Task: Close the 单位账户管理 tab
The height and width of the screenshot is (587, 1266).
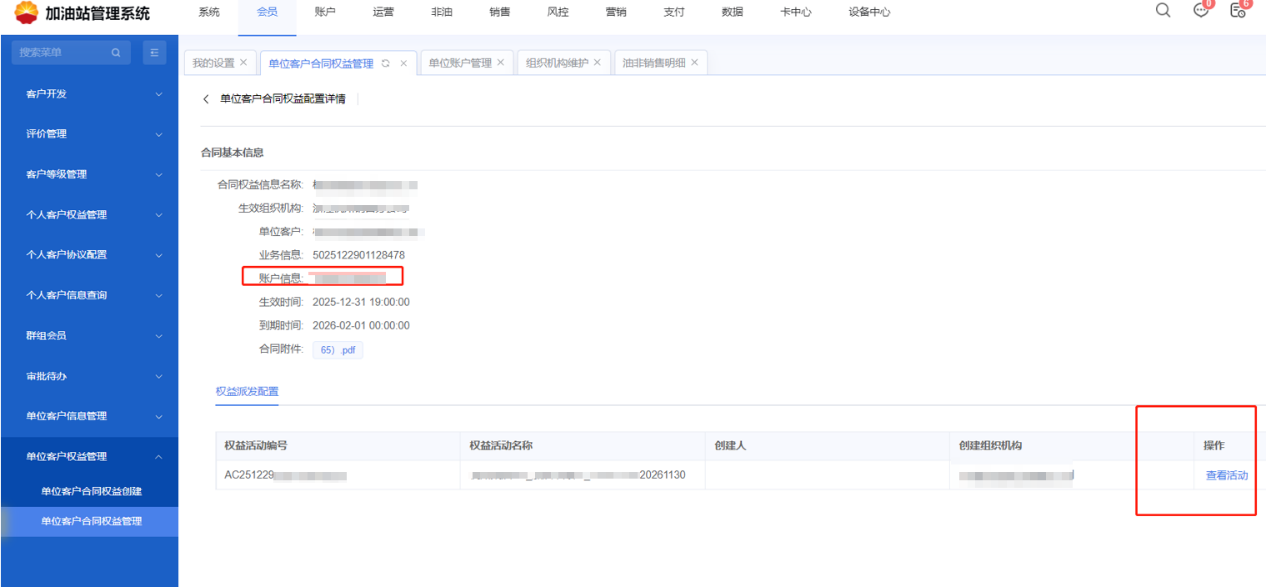Action: click(x=501, y=63)
